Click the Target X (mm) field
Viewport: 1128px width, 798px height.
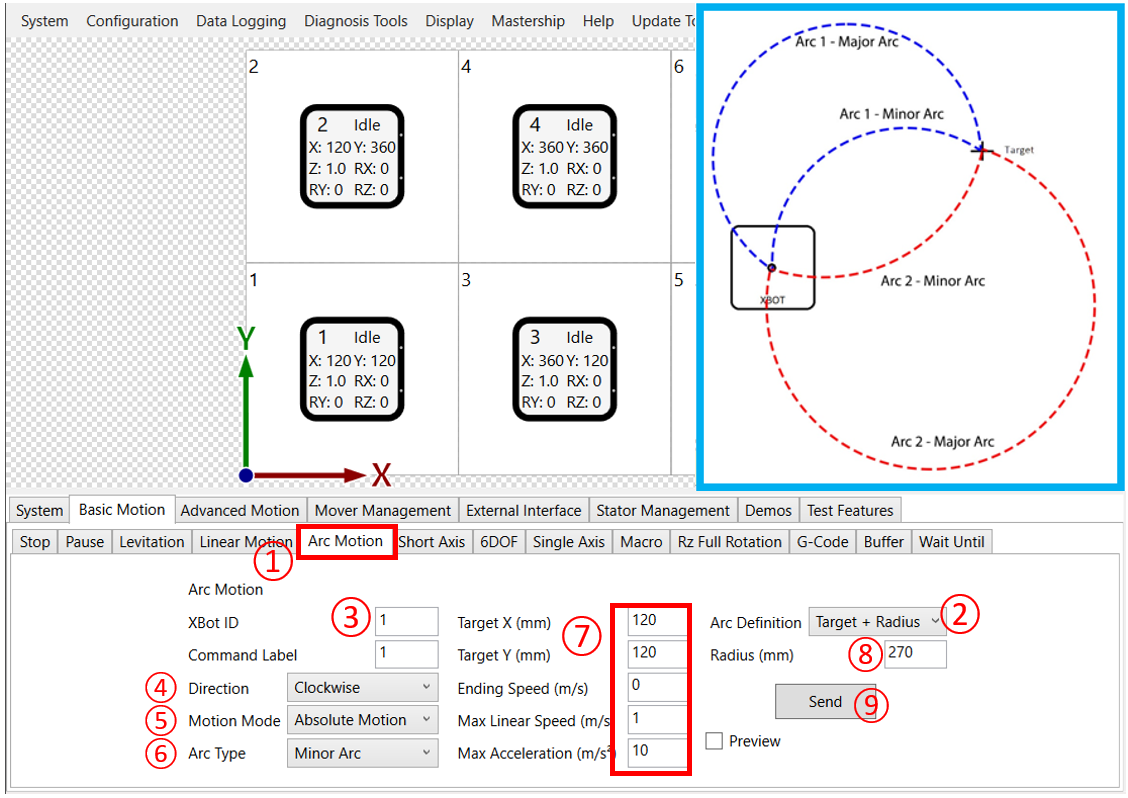656,620
